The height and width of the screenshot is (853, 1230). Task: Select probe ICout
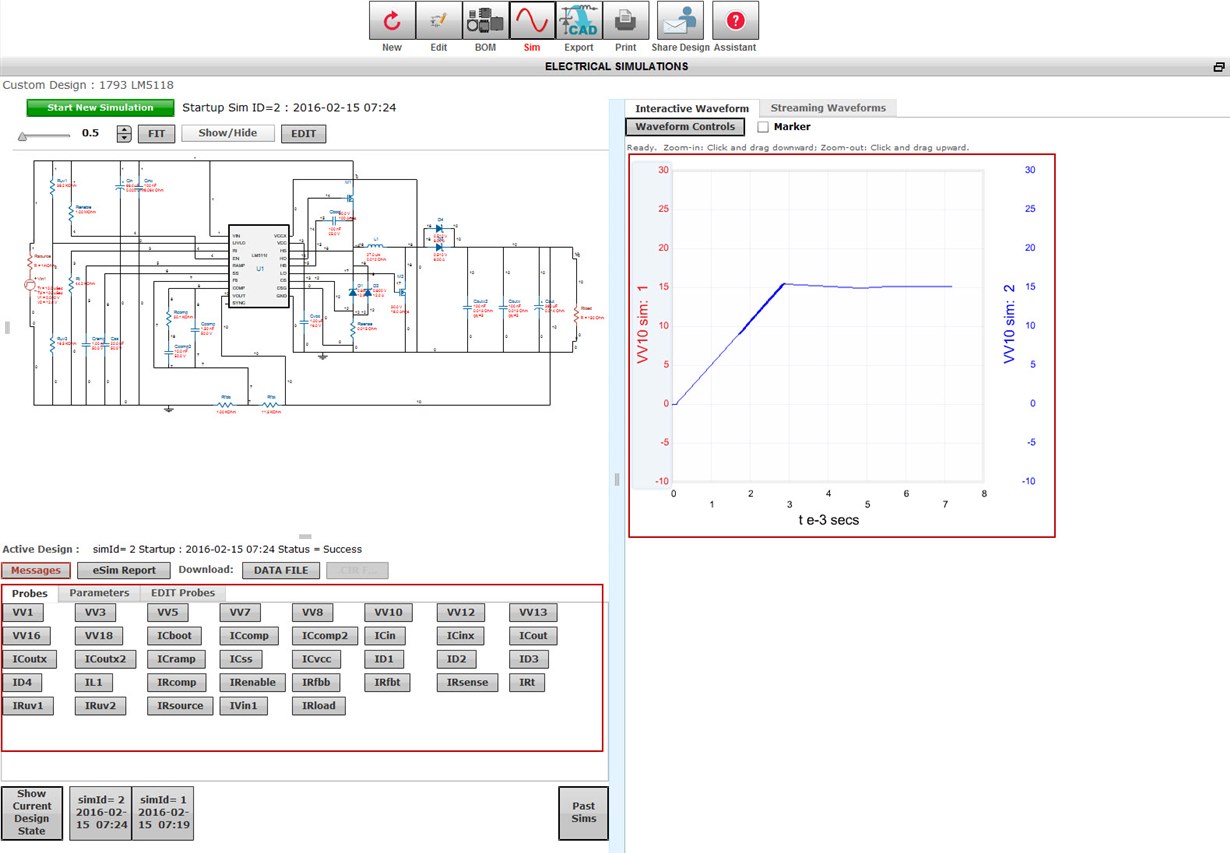pyautogui.click(x=533, y=636)
